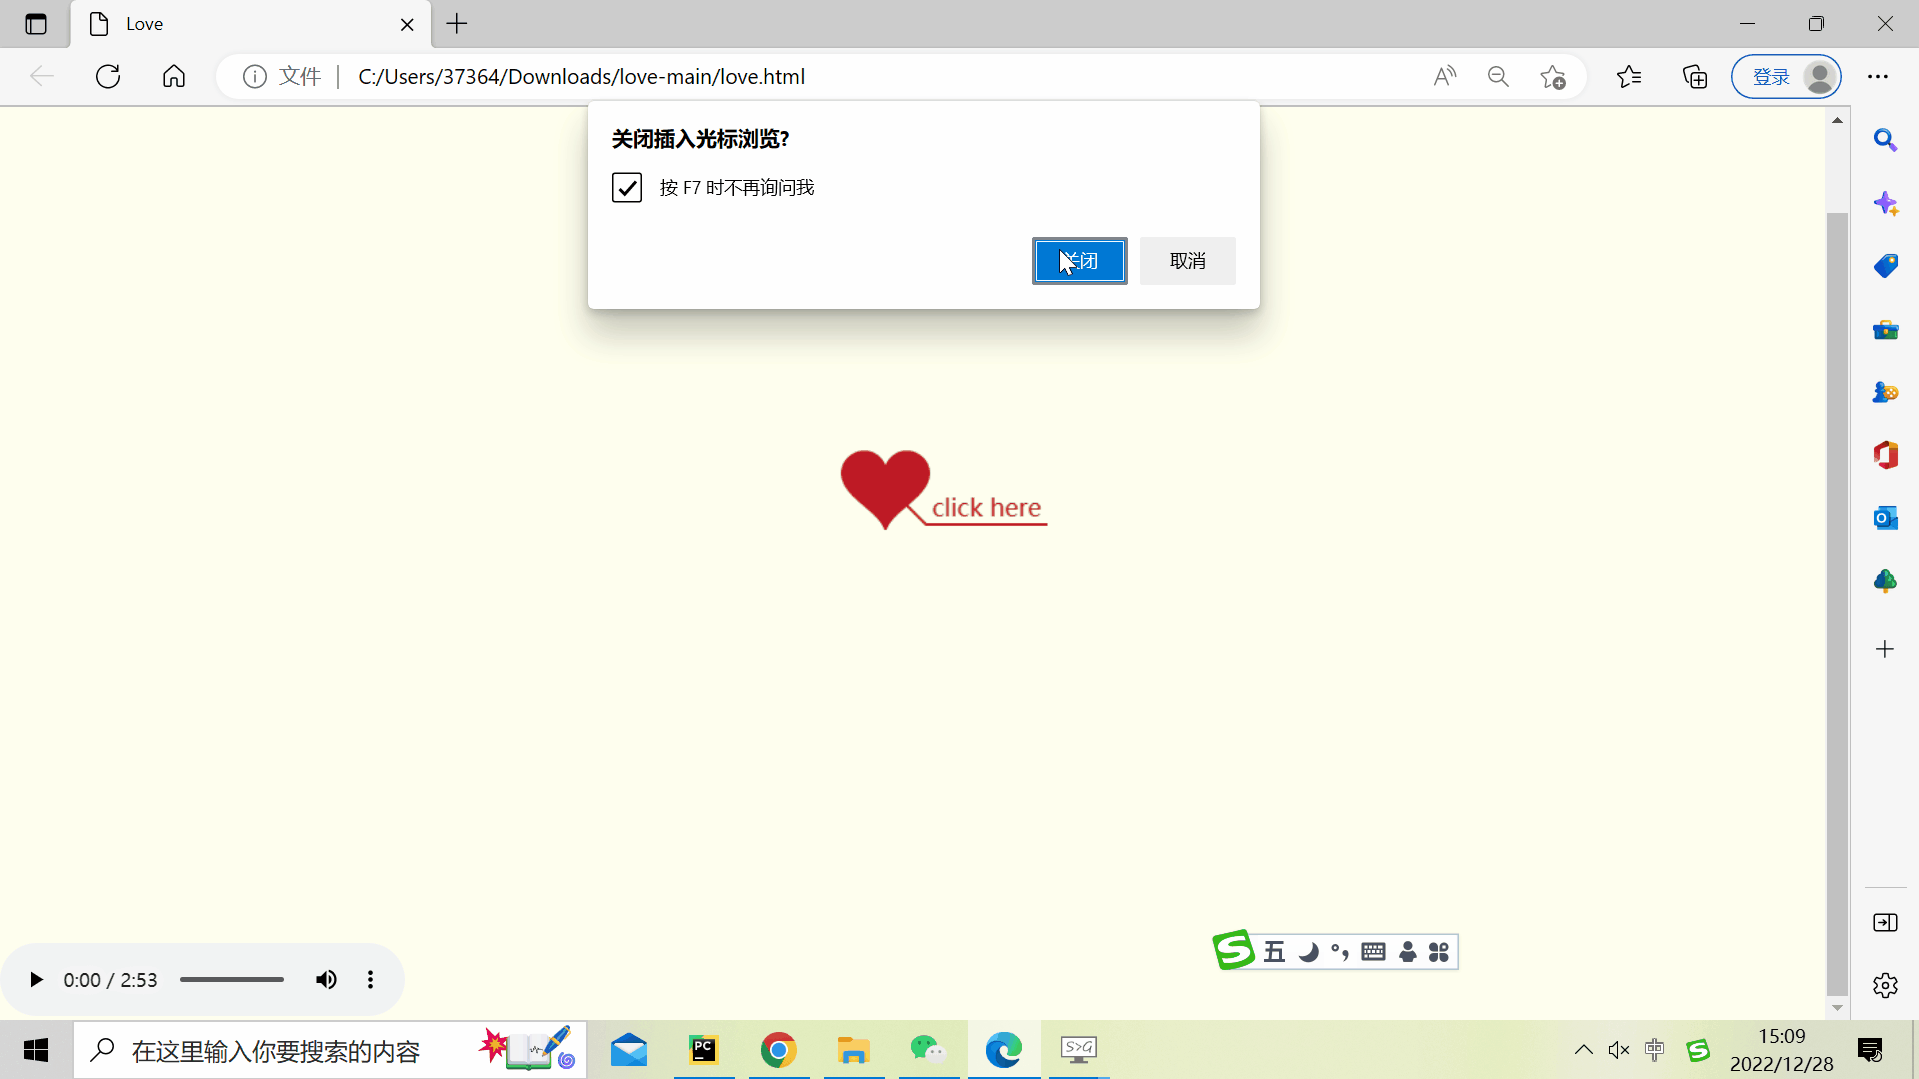Switch to Microsoft Edge on taskbar
The image size is (1919, 1079).
1004,1050
